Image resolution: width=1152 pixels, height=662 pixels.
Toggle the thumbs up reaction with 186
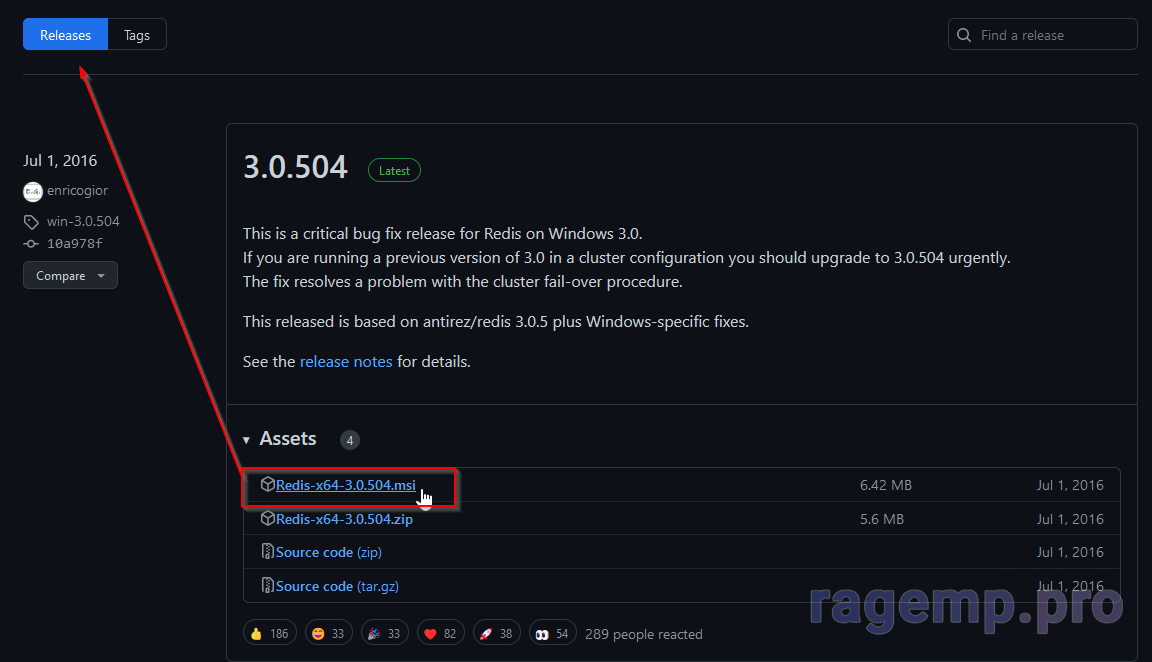[x=270, y=633]
